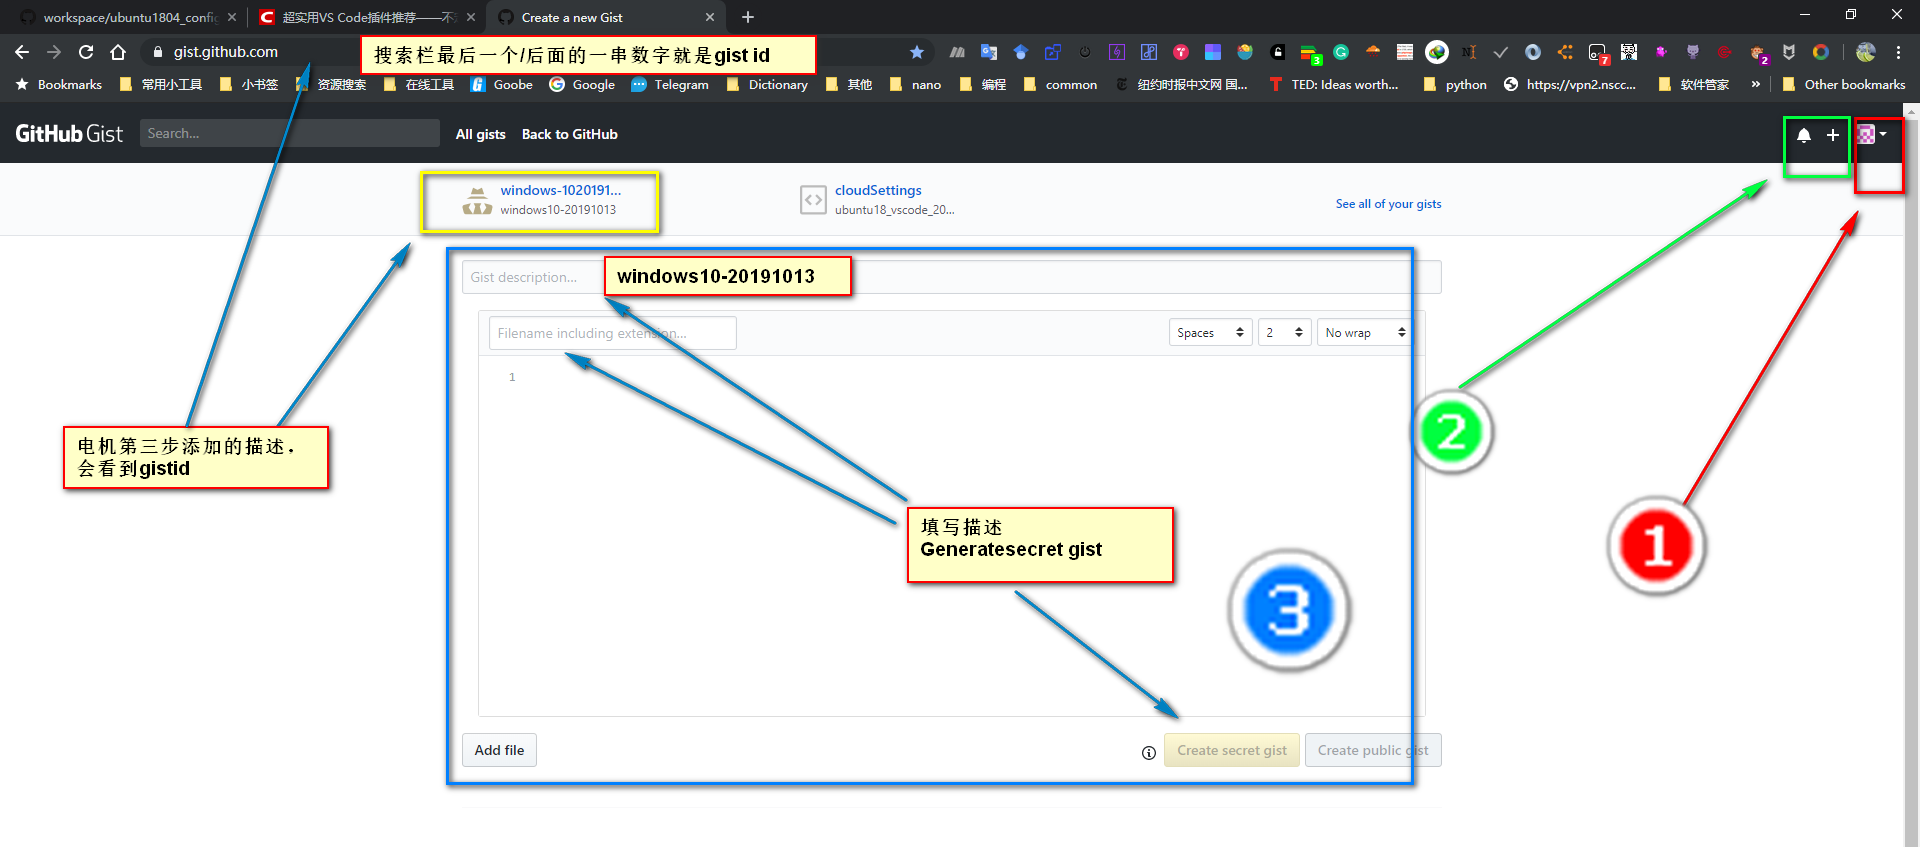Open a new browser tab
Viewport: 1920px width, 847px height.
click(748, 17)
